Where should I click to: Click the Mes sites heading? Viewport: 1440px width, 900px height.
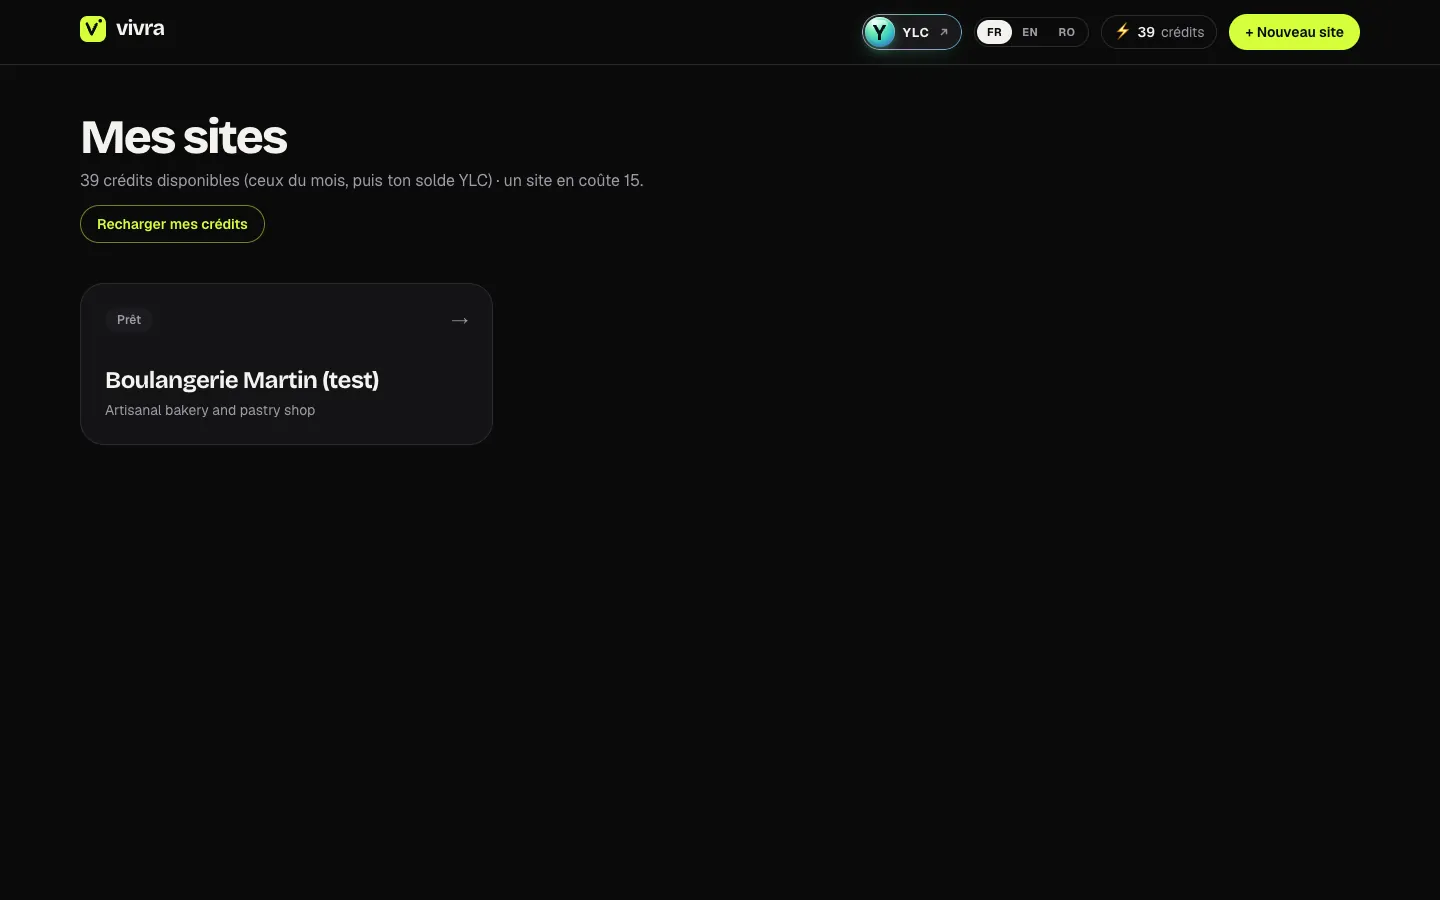tap(184, 137)
